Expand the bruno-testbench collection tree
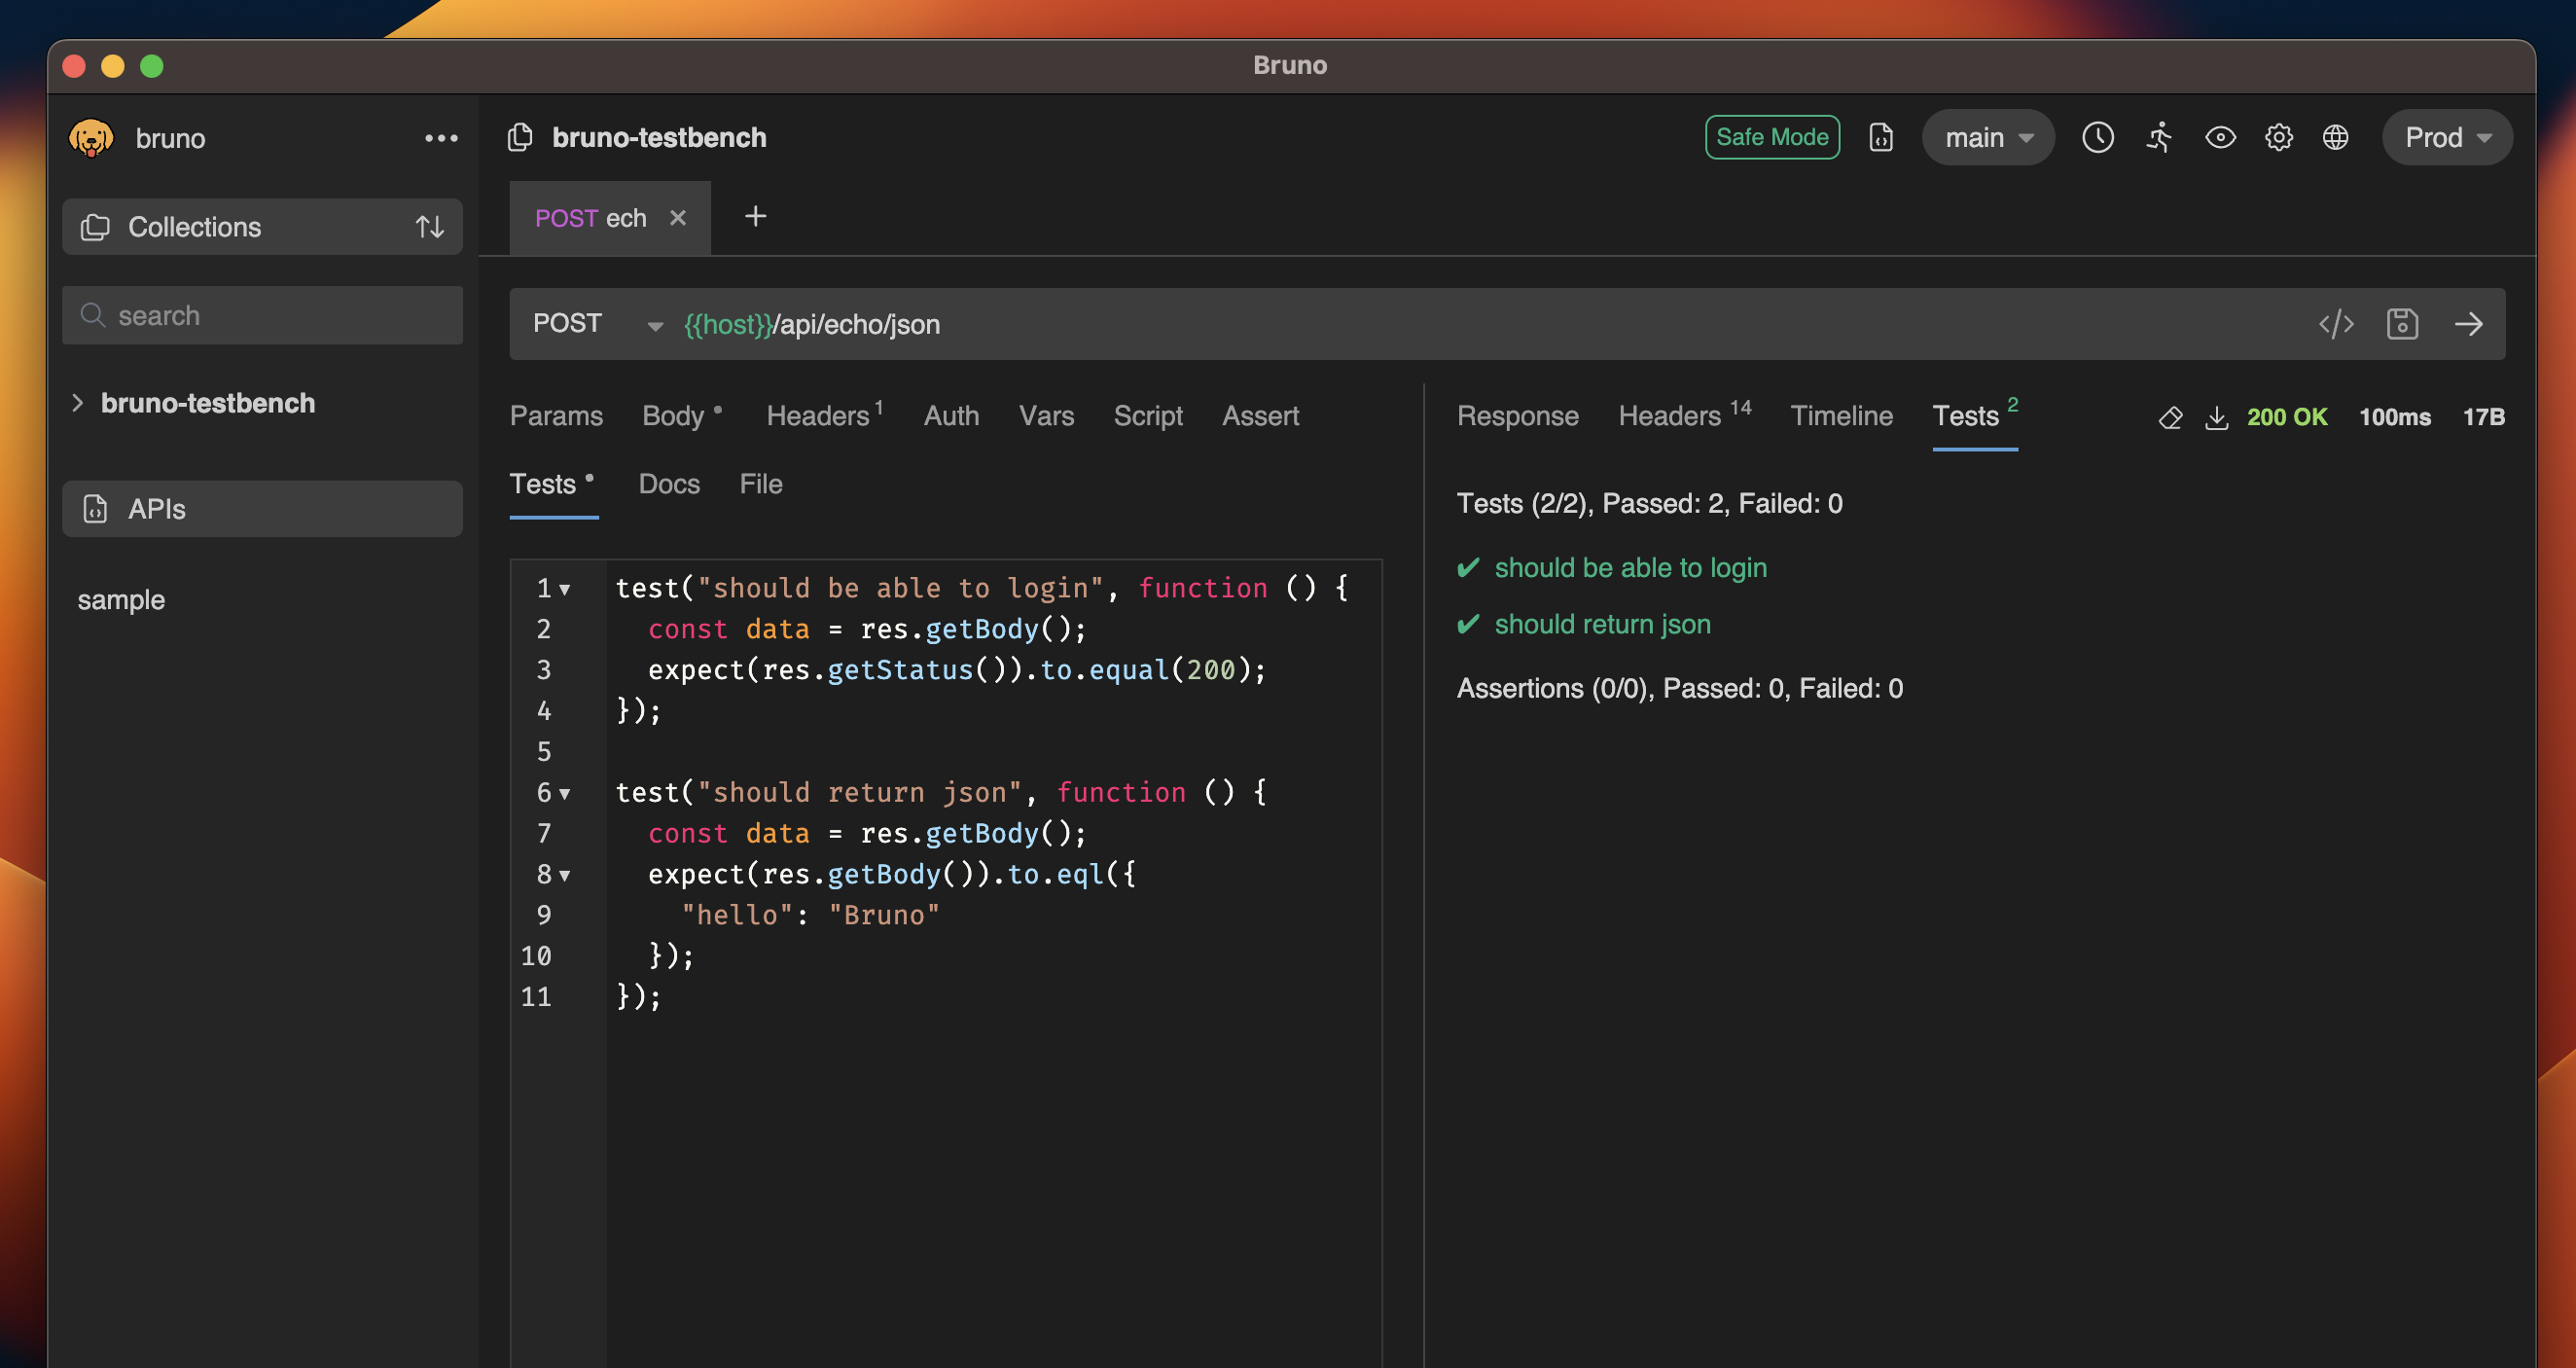Screen dimensions: 2576x1368 click(78, 403)
